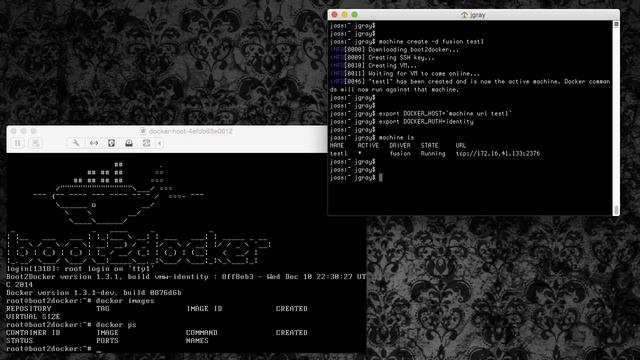This screenshot has width=640, height=360.
Task: Click the DRIVER column header
Action: (400, 146)
